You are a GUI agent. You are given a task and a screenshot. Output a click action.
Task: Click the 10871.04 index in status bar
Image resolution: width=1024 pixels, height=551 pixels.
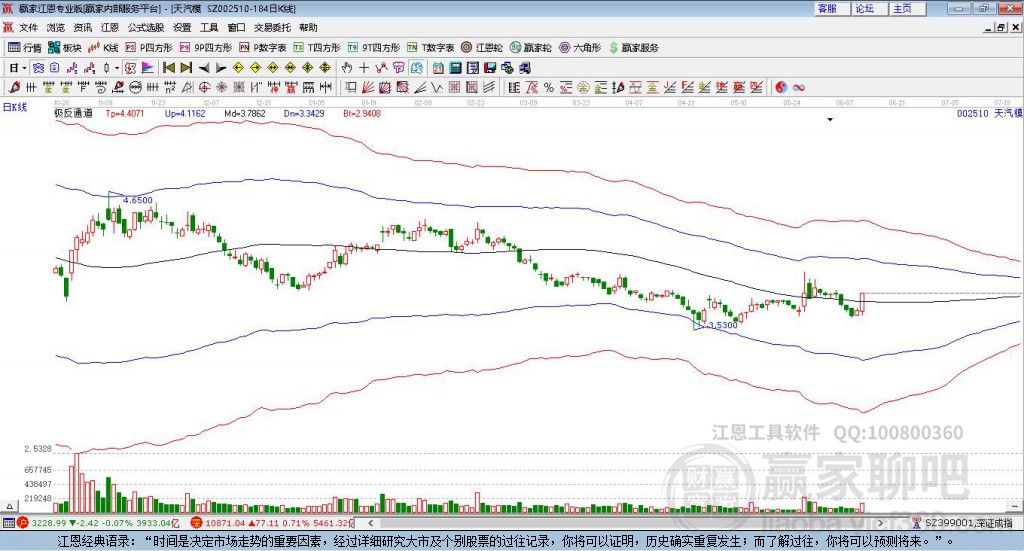pyautogui.click(x=225, y=523)
